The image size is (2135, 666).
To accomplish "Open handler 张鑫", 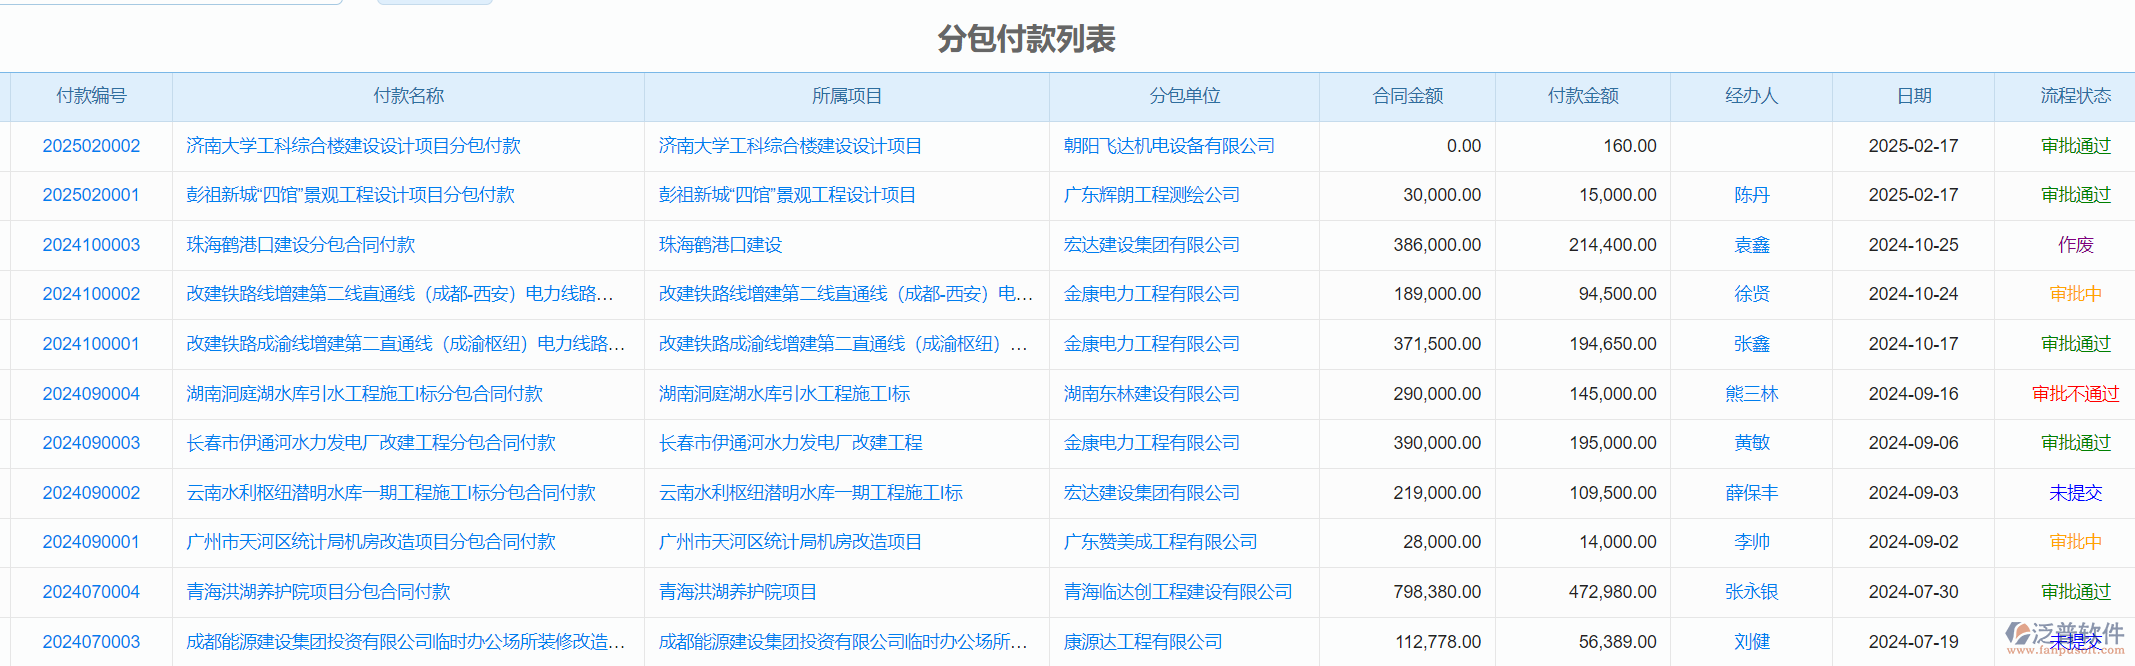I will (1751, 344).
